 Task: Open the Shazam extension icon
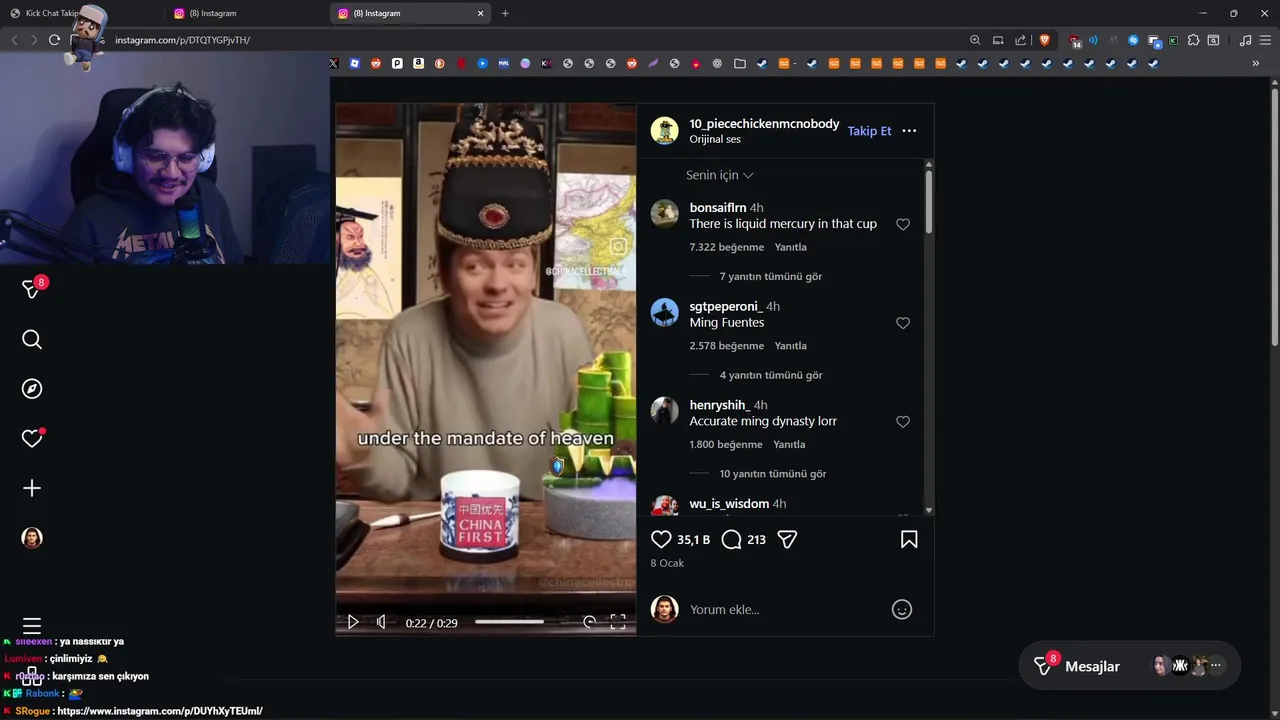pyautogui.click(x=1133, y=40)
